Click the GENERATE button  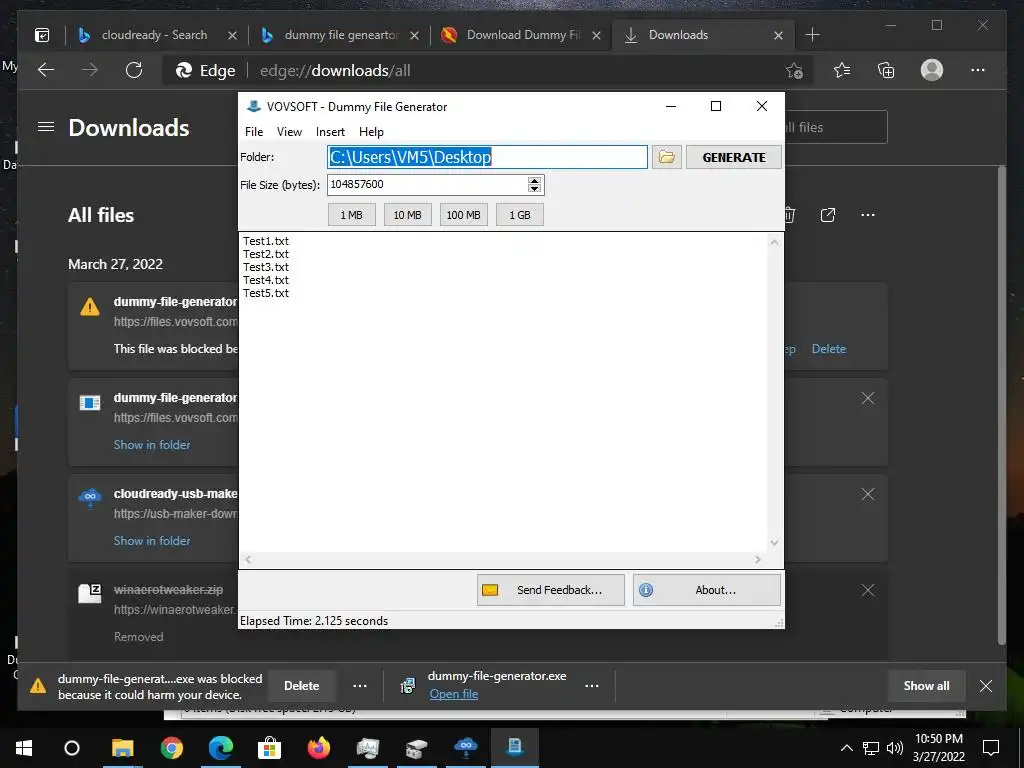[x=733, y=157]
